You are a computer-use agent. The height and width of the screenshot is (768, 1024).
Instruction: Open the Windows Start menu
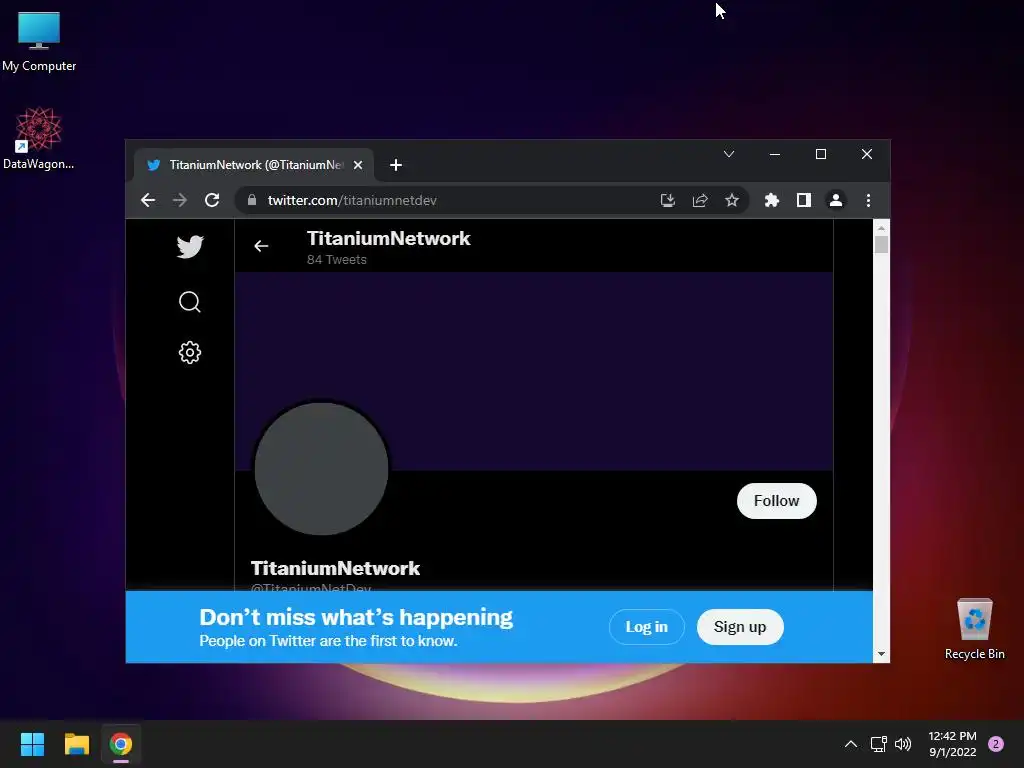click(32, 744)
